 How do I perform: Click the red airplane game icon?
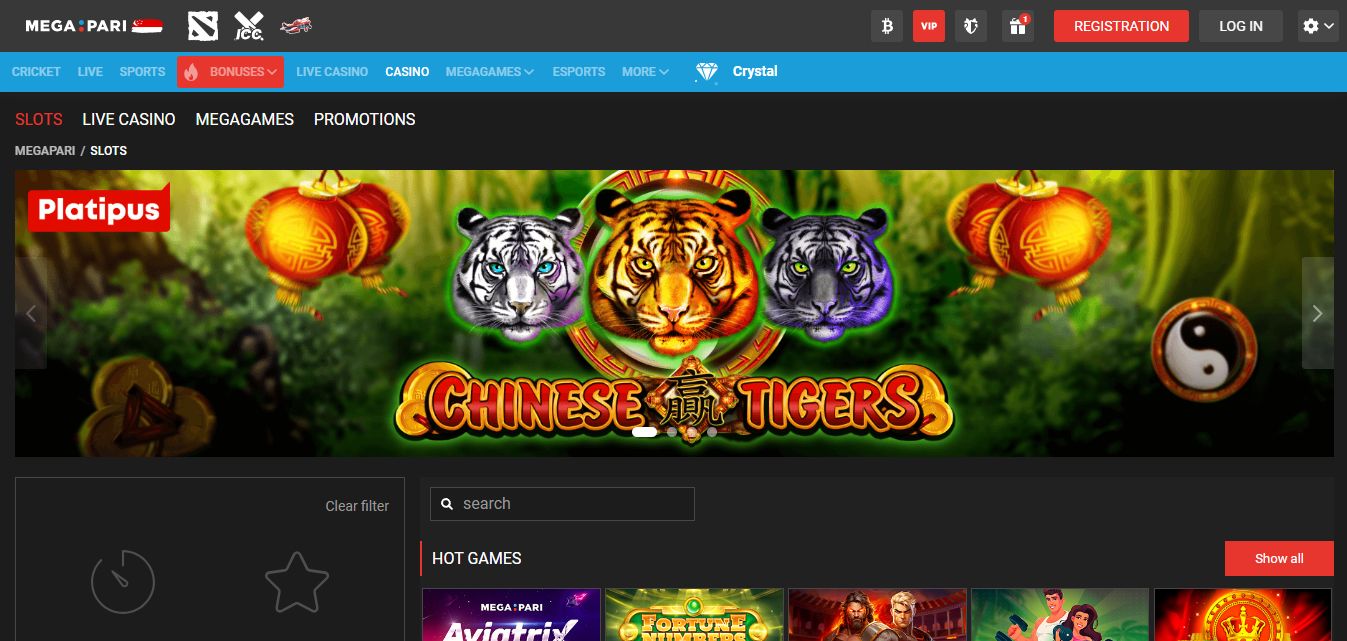296,26
